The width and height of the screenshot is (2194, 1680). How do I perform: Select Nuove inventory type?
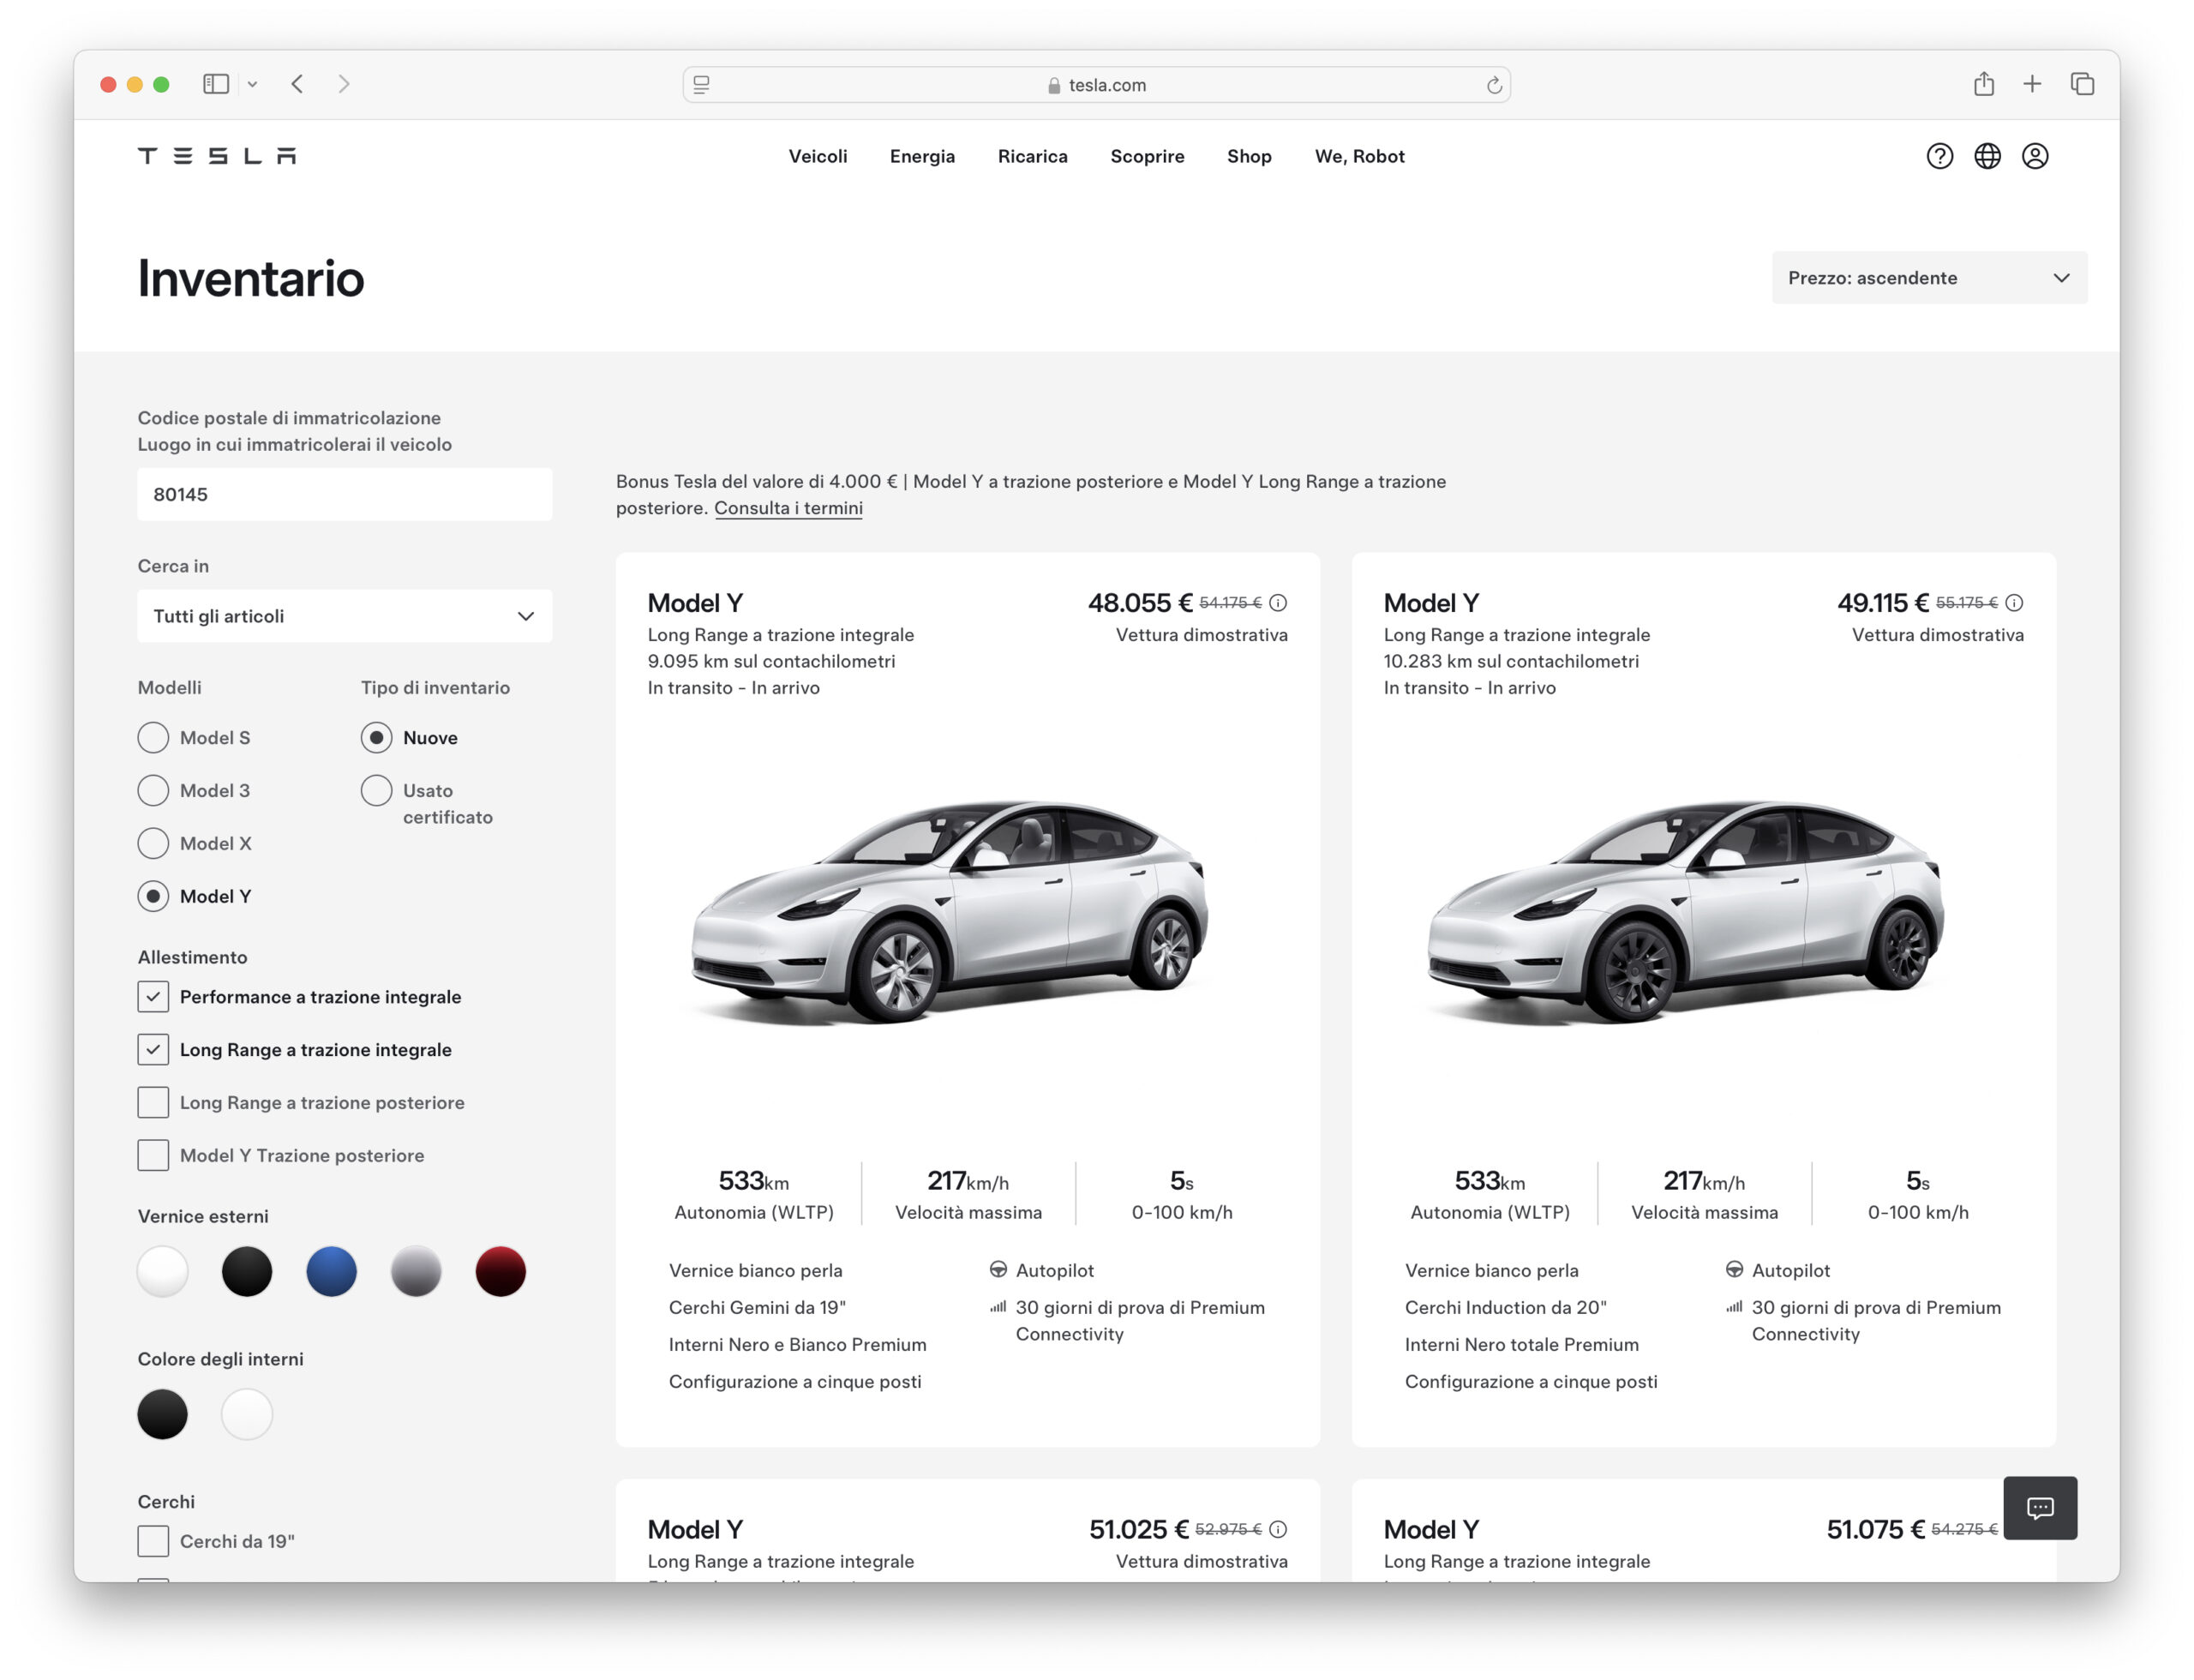point(376,737)
